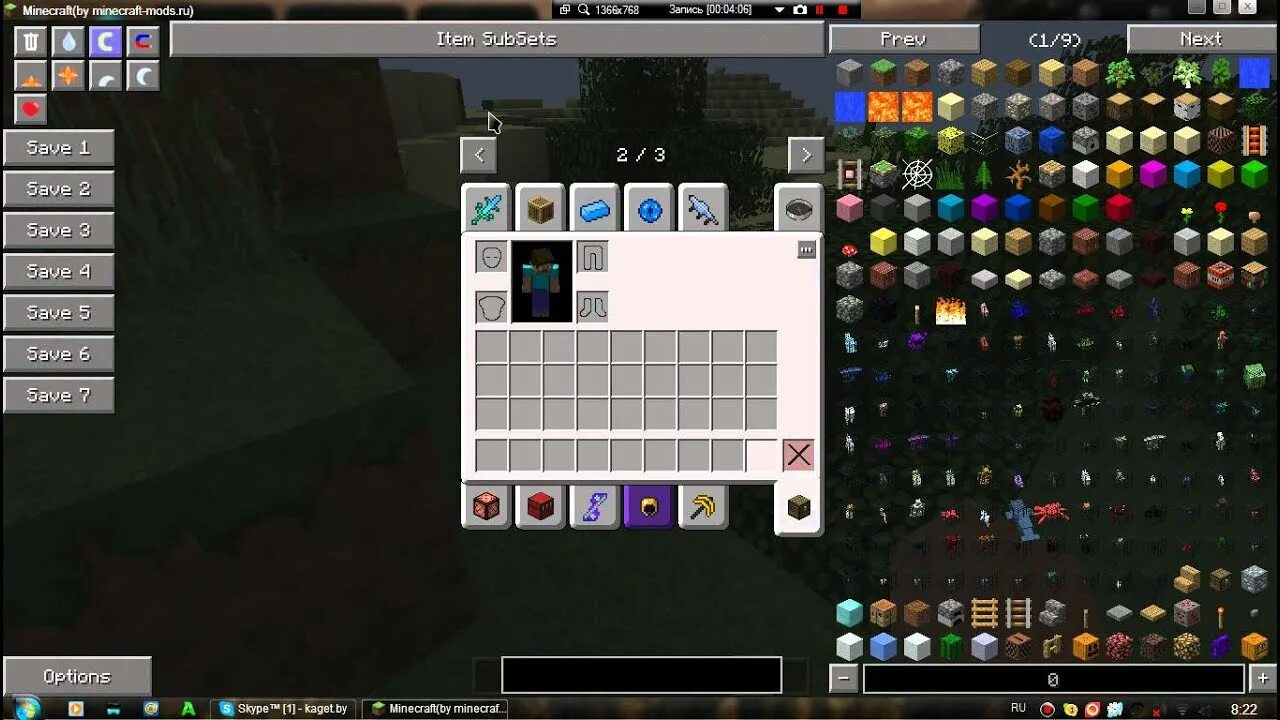Screen dimensions: 1280x720
Task: Open the golden pickaxe creative tab
Action: [703, 505]
